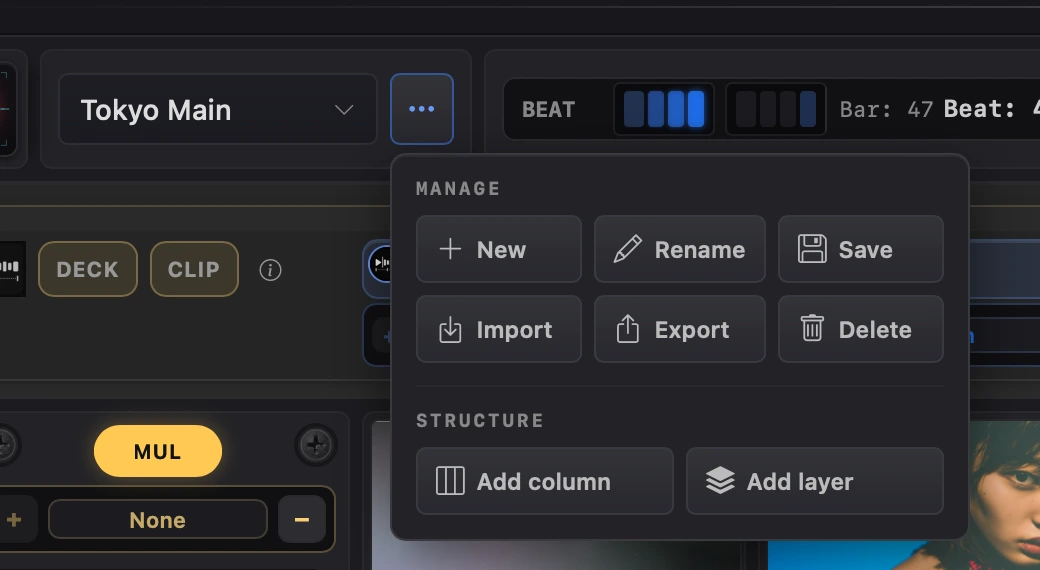The height and width of the screenshot is (570, 1040).
Task: Delete the composition
Action: pos(861,330)
